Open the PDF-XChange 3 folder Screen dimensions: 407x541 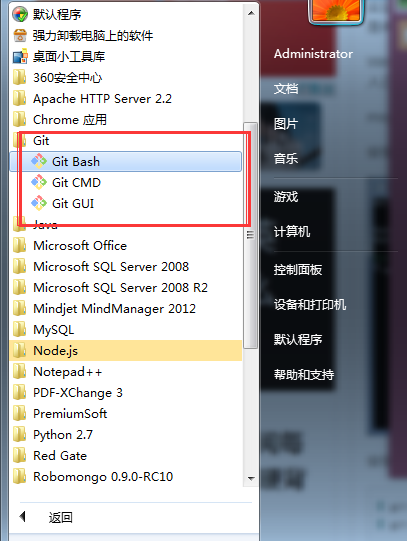coord(126,393)
